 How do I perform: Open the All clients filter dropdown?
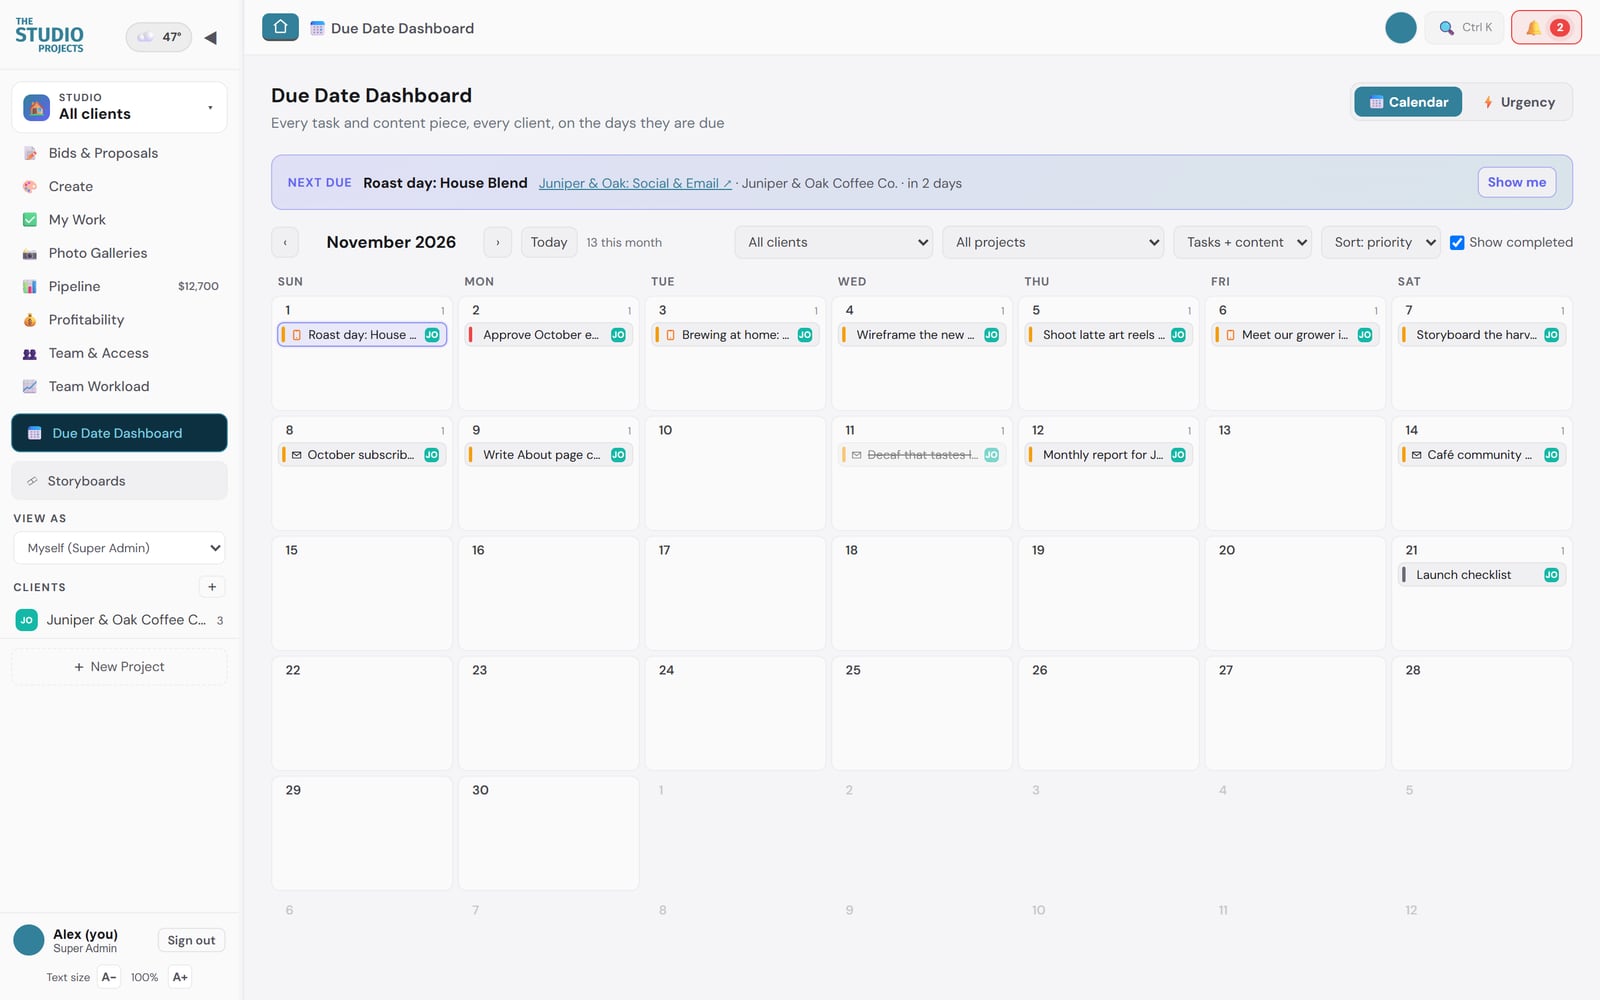[834, 242]
